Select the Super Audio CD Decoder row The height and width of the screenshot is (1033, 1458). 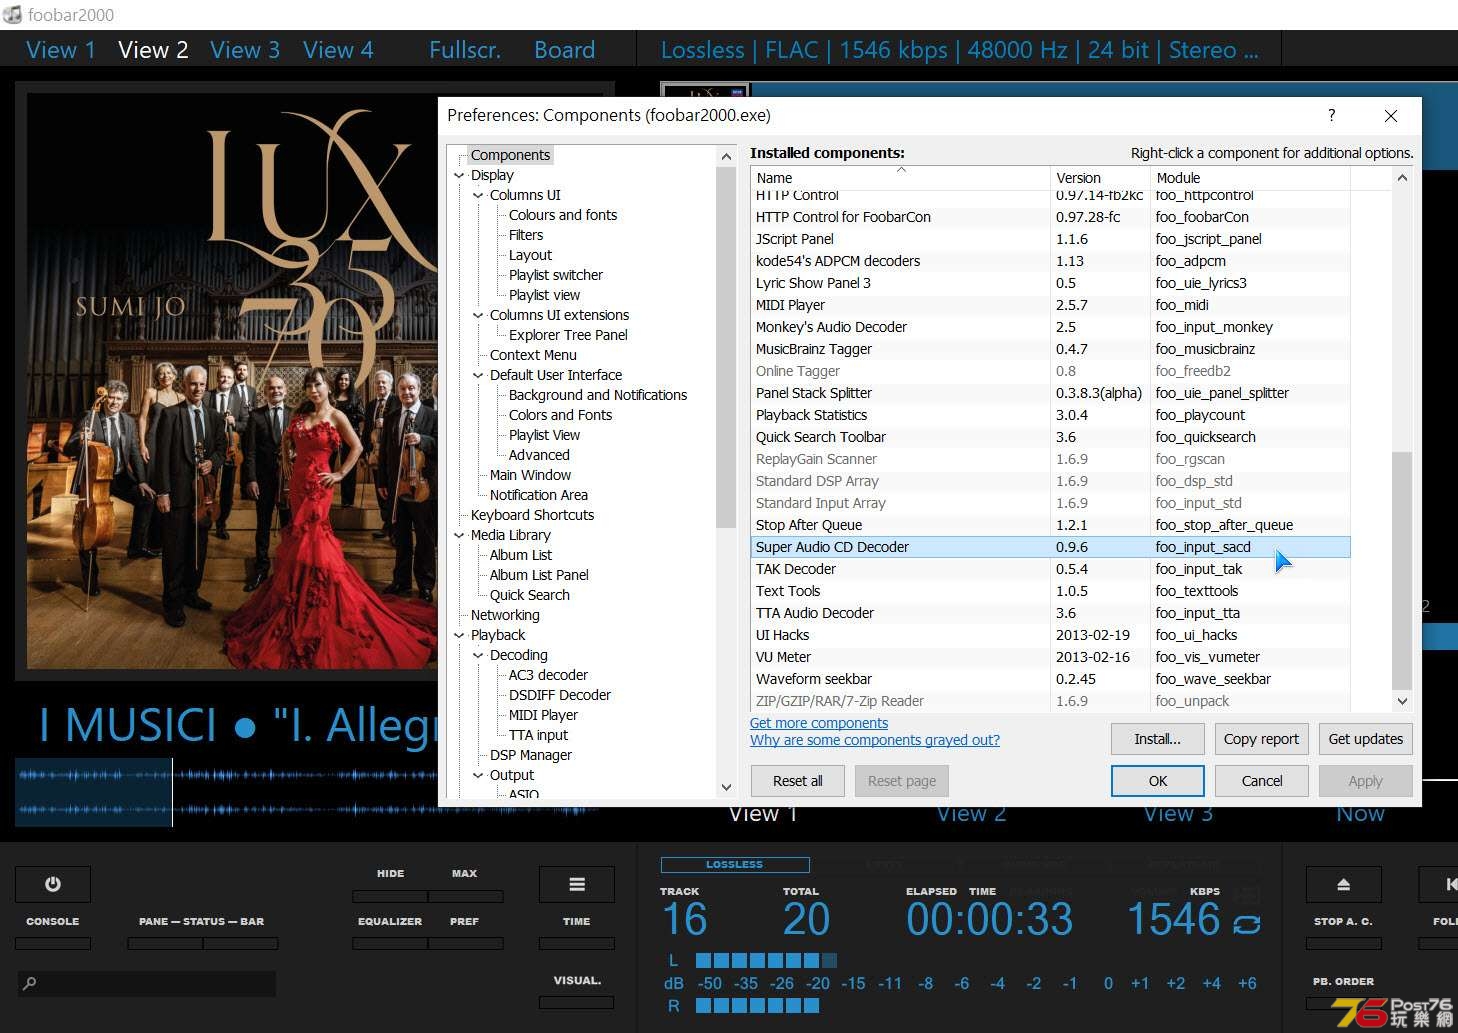pyautogui.click(x=1050, y=547)
